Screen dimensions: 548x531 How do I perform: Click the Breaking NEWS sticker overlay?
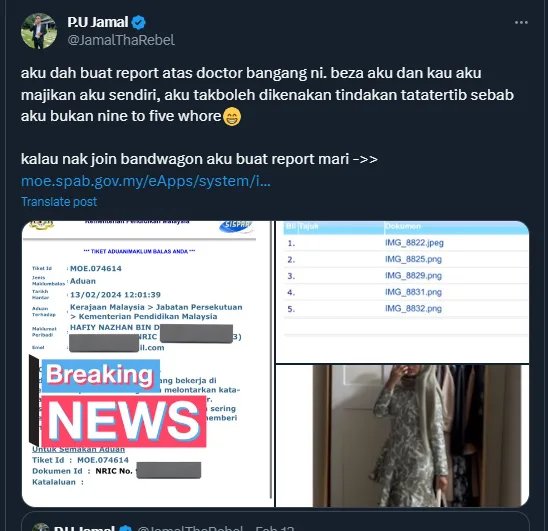coord(118,403)
